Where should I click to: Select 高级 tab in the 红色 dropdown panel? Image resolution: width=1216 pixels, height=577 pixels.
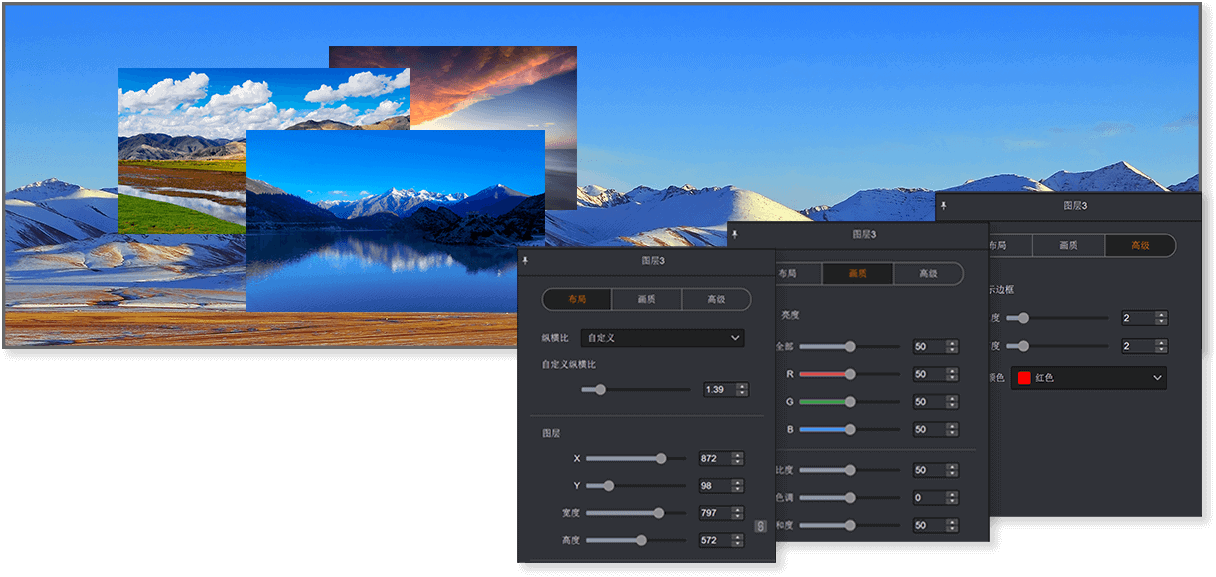1140,245
